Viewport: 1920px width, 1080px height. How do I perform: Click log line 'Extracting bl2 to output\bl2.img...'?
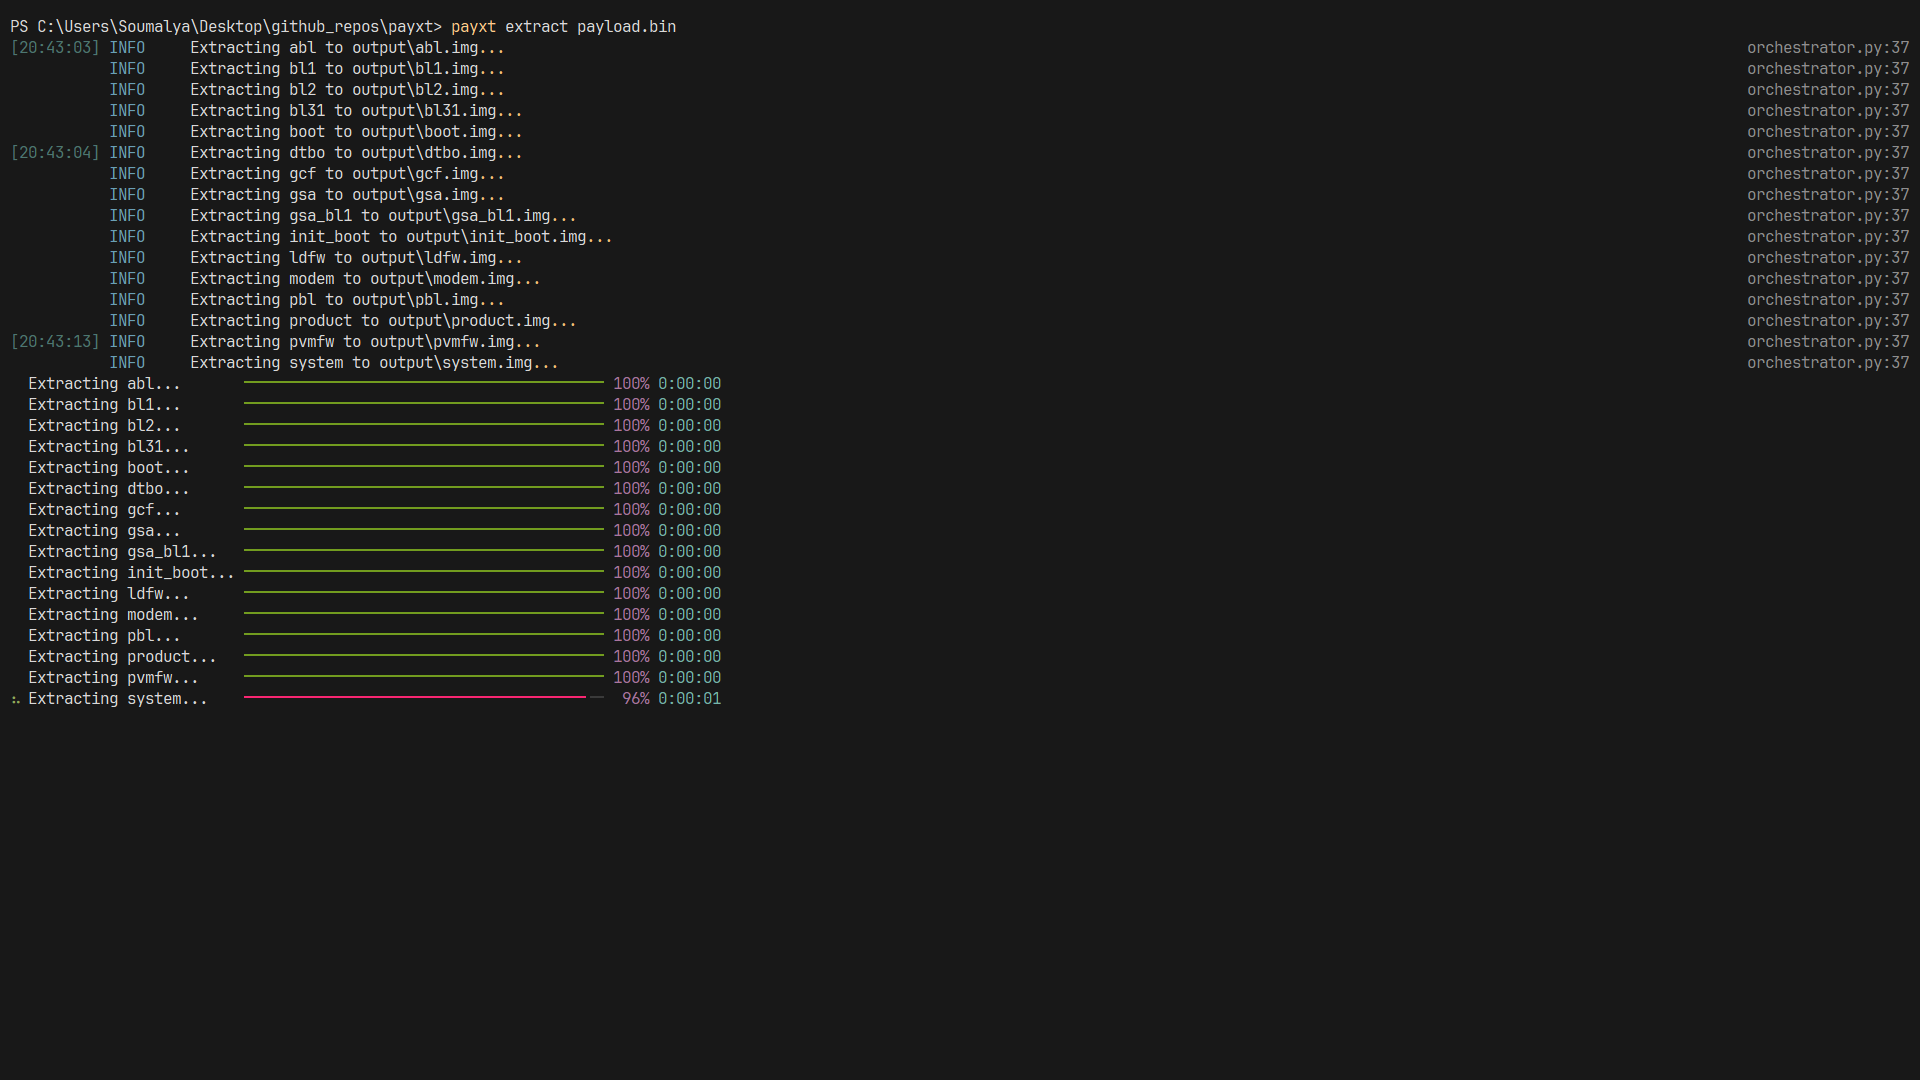point(347,90)
